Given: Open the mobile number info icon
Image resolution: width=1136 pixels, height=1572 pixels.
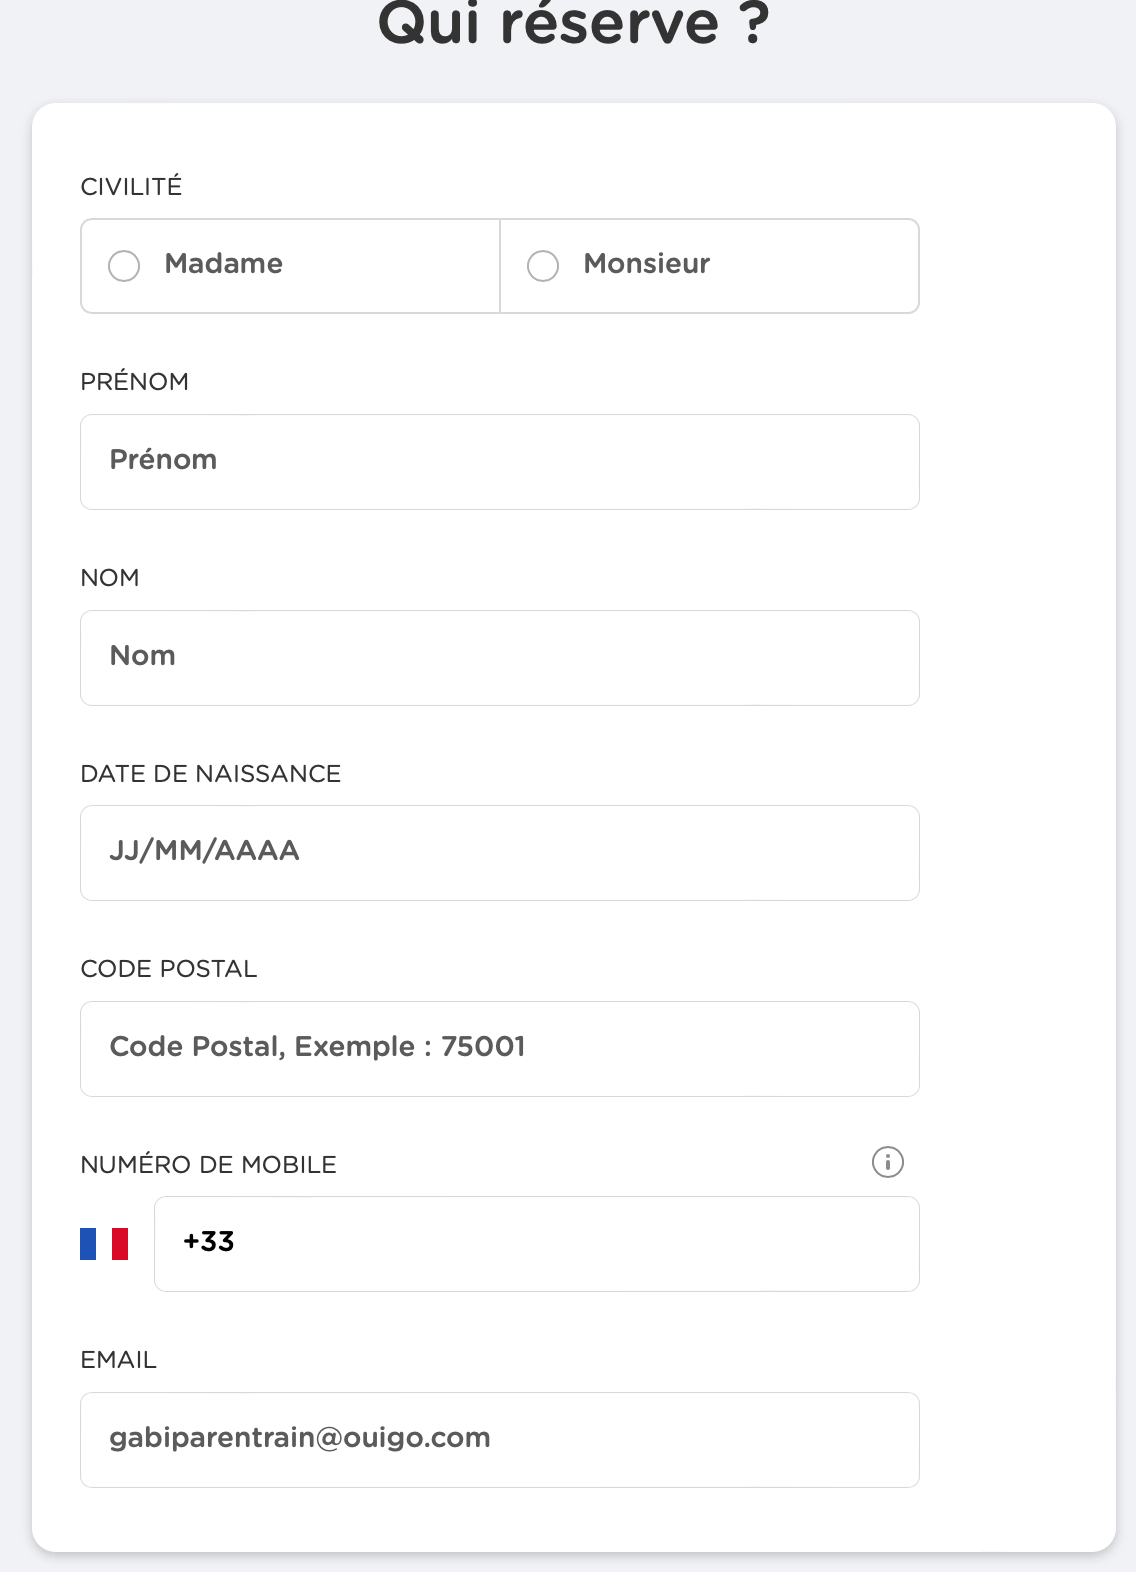Looking at the screenshot, I should (x=887, y=1162).
